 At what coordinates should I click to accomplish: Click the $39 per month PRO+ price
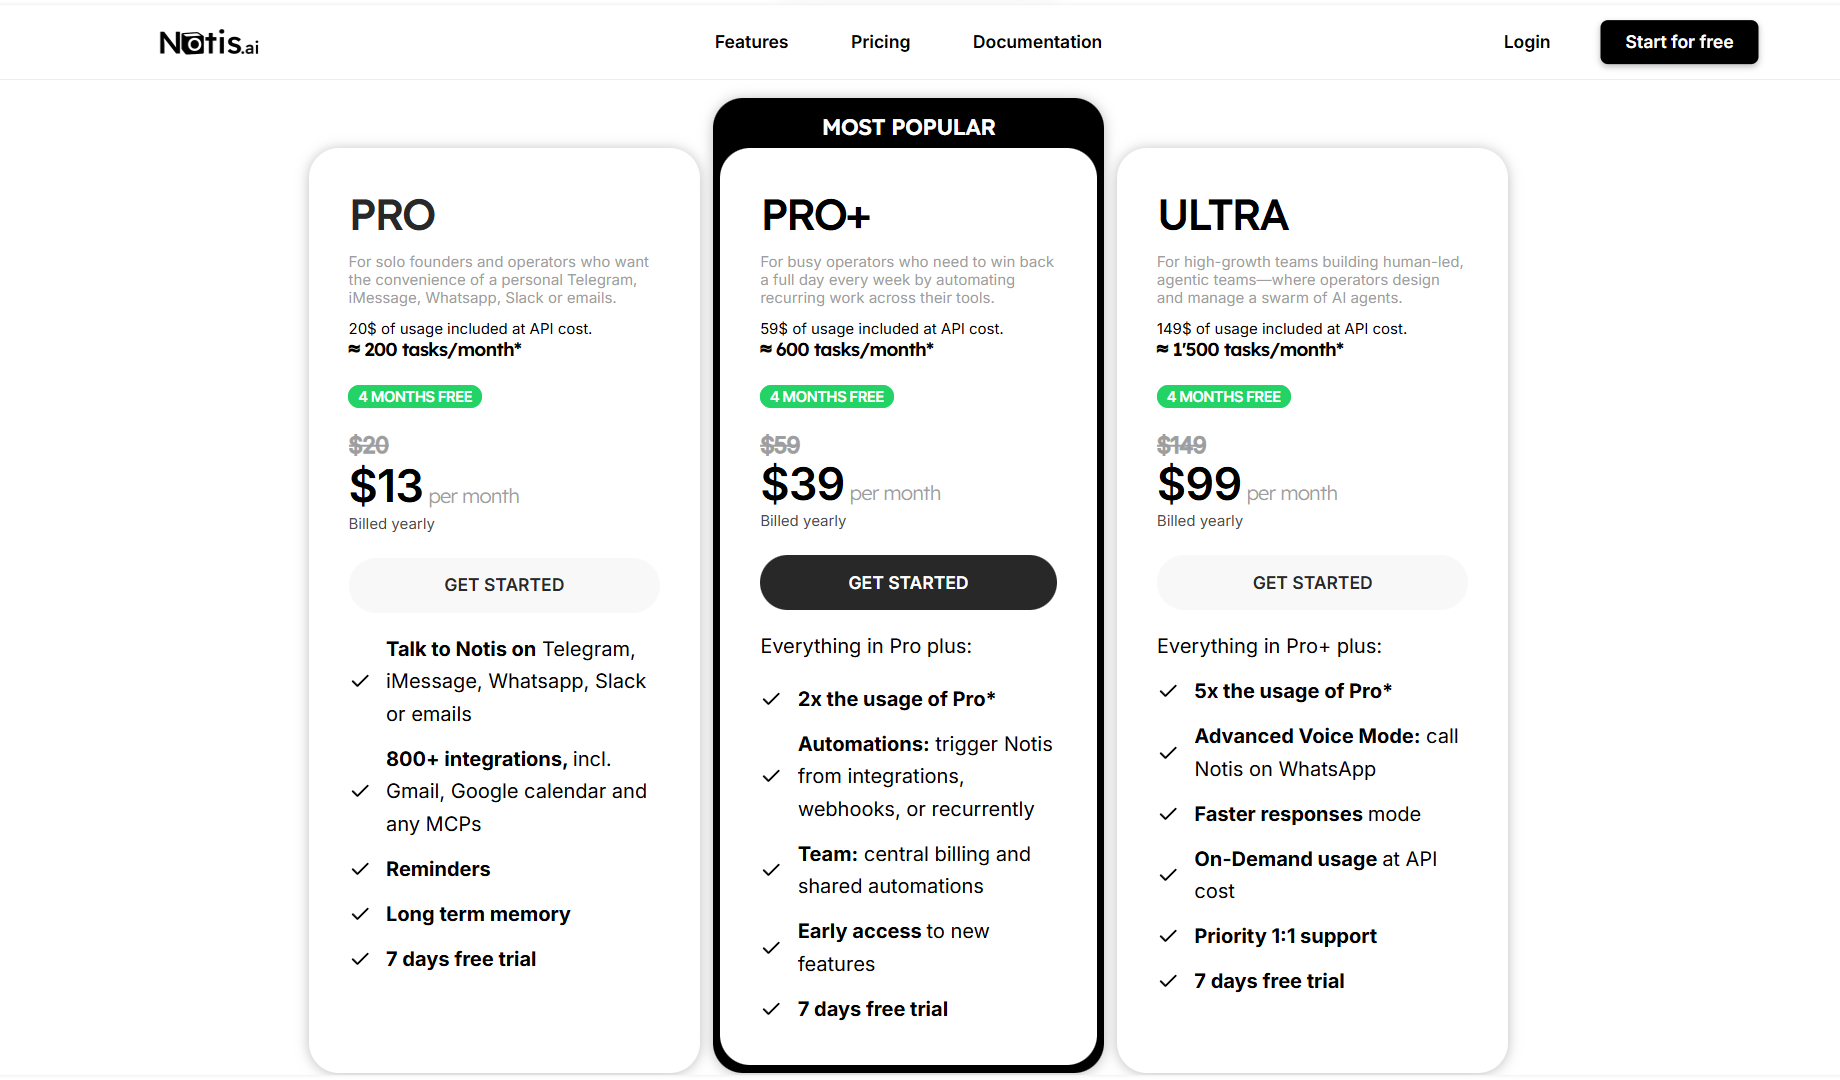803,485
